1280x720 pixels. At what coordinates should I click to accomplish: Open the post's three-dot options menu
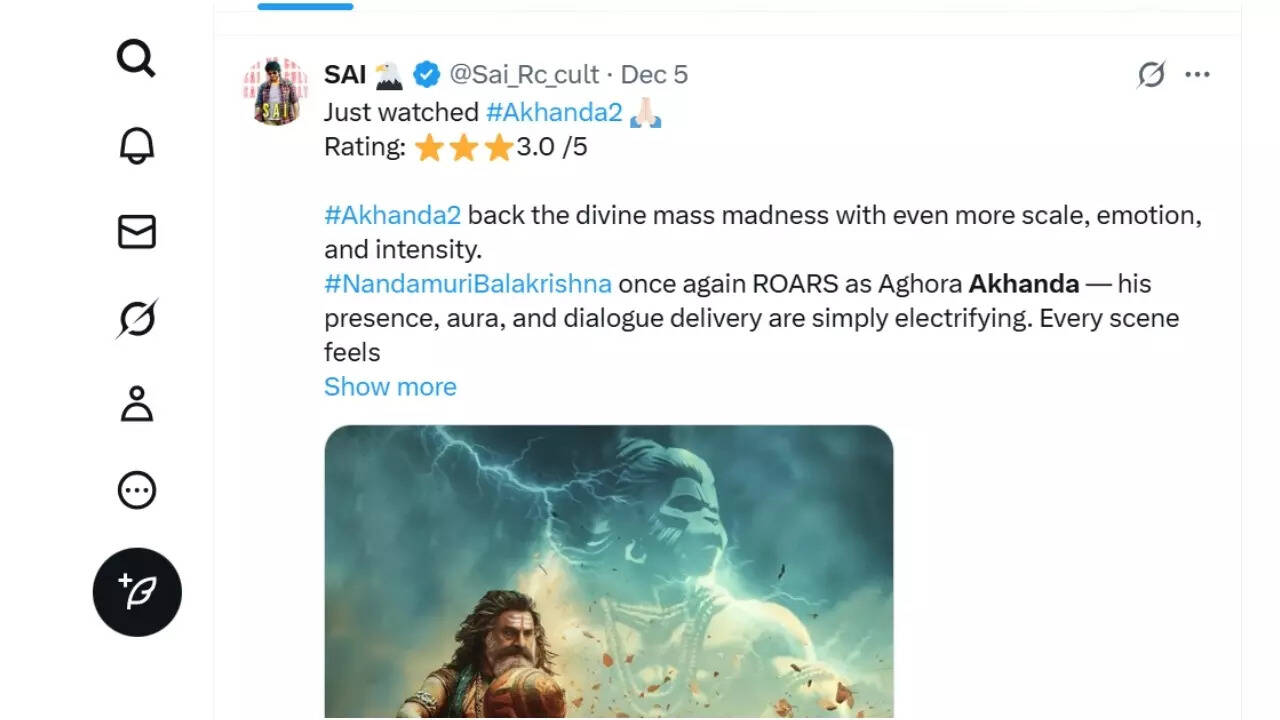(1197, 75)
